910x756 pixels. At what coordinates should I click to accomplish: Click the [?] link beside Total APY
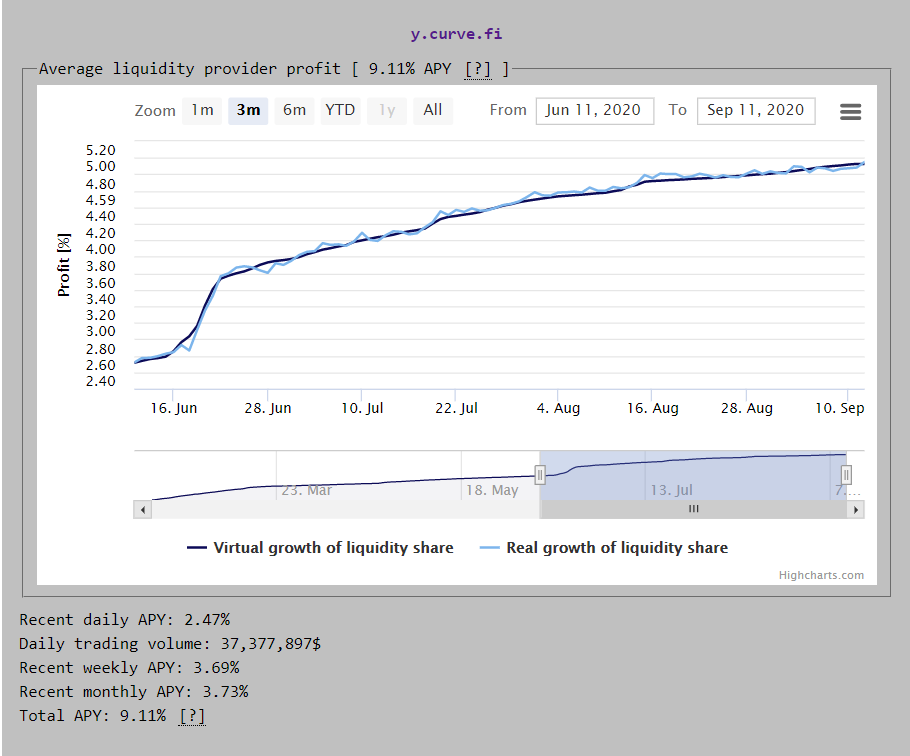192,716
